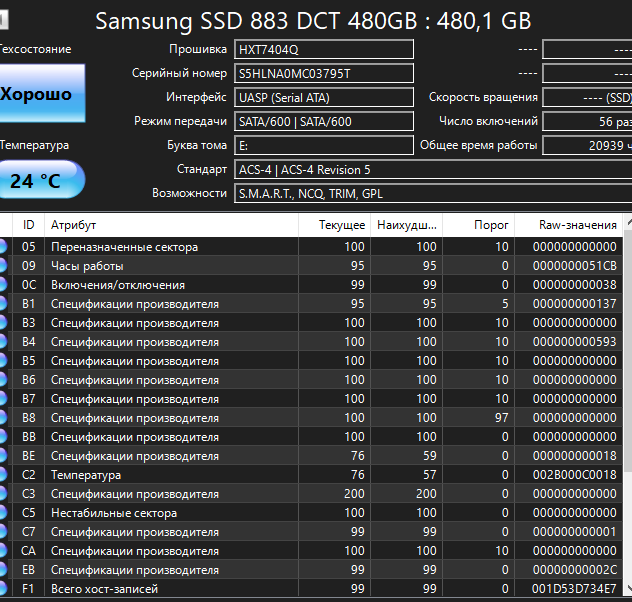Click the status orb for attribute C5
The height and width of the screenshot is (602, 632).
[x=2, y=513]
